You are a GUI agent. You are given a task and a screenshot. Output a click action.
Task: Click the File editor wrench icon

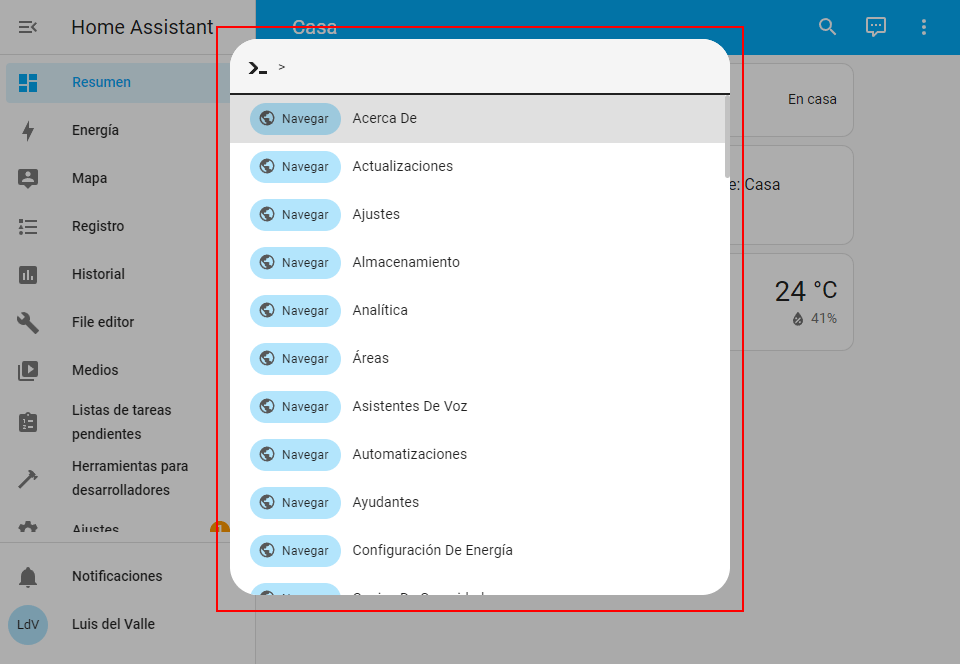click(x=28, y=322)
